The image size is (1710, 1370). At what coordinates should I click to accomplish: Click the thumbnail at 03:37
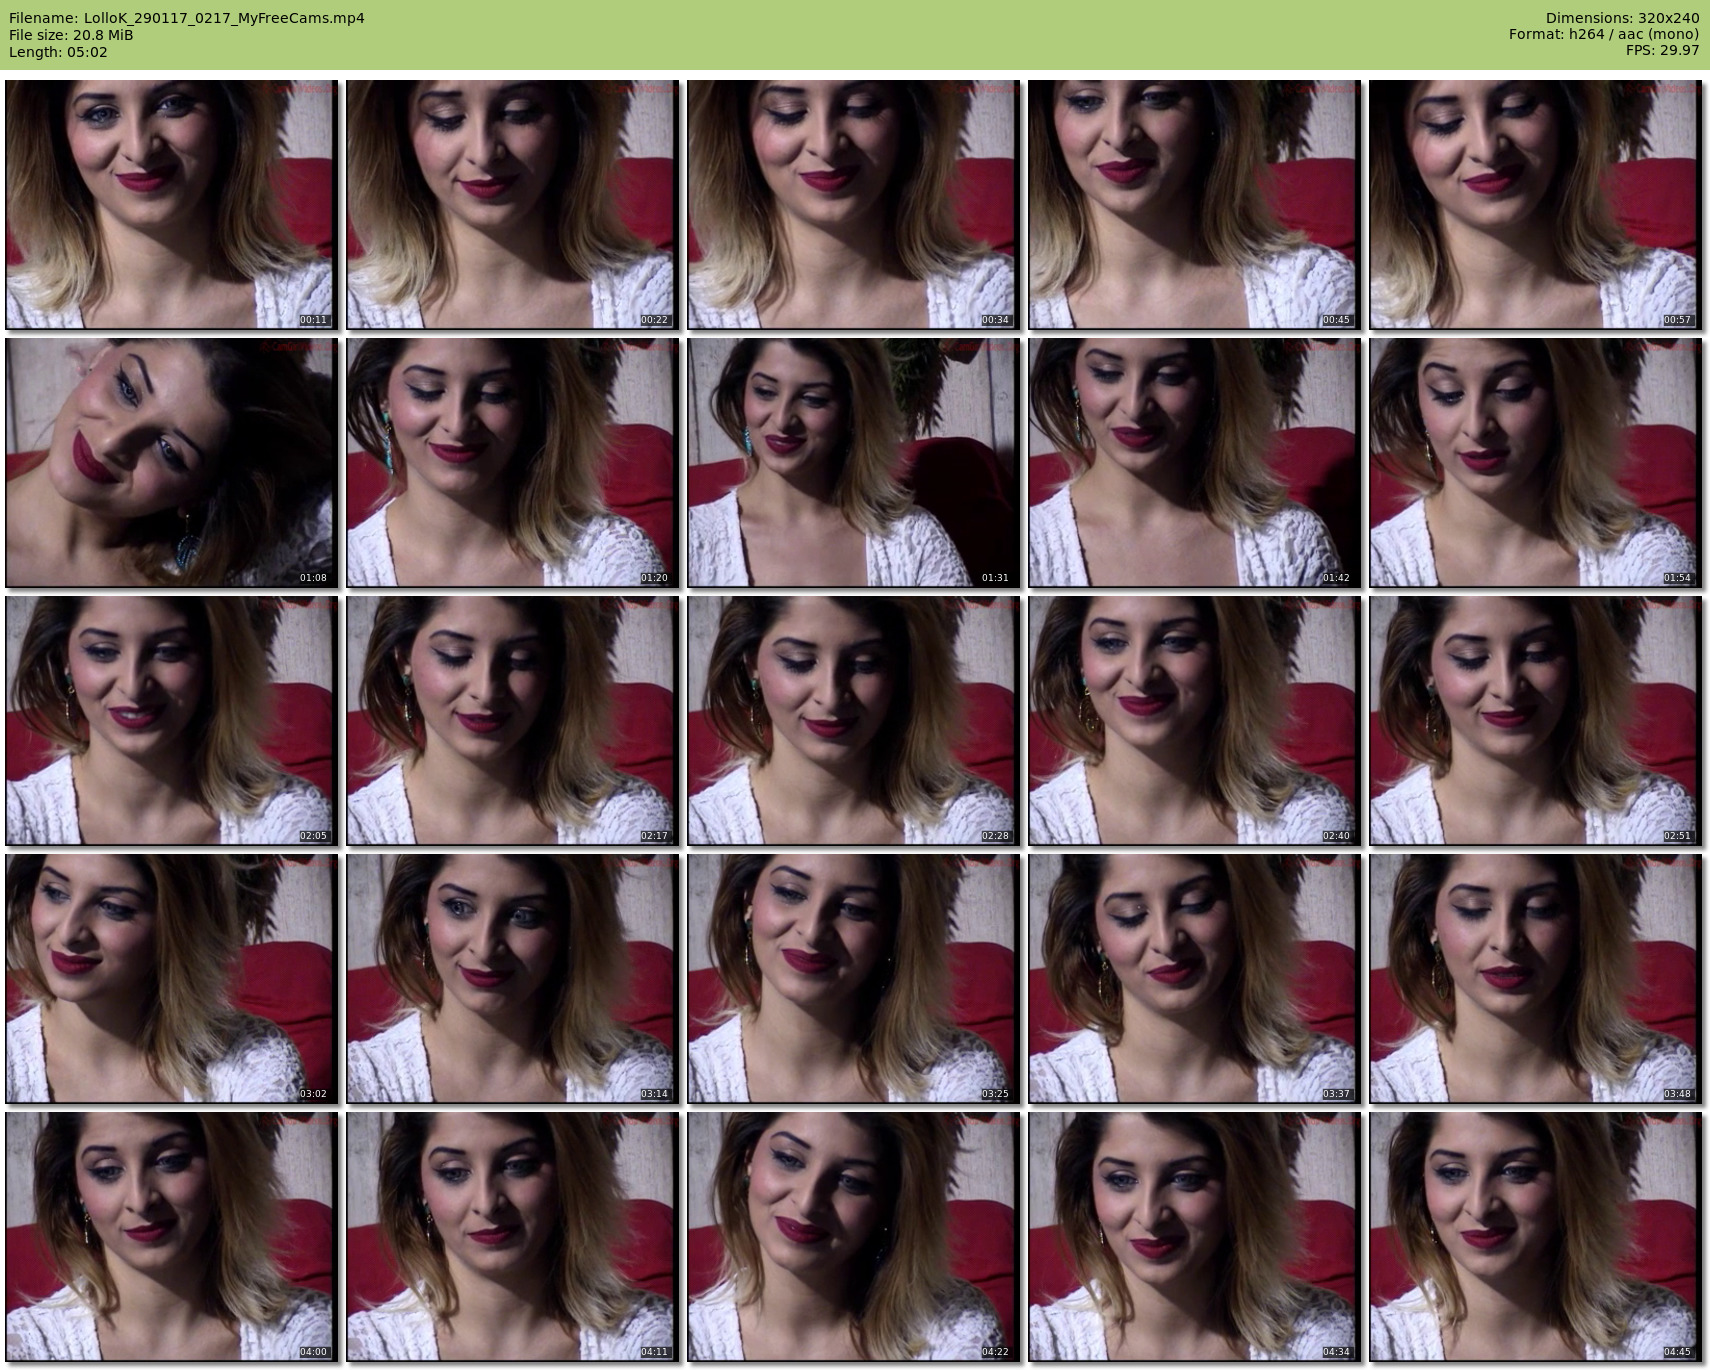point(1194,979)
